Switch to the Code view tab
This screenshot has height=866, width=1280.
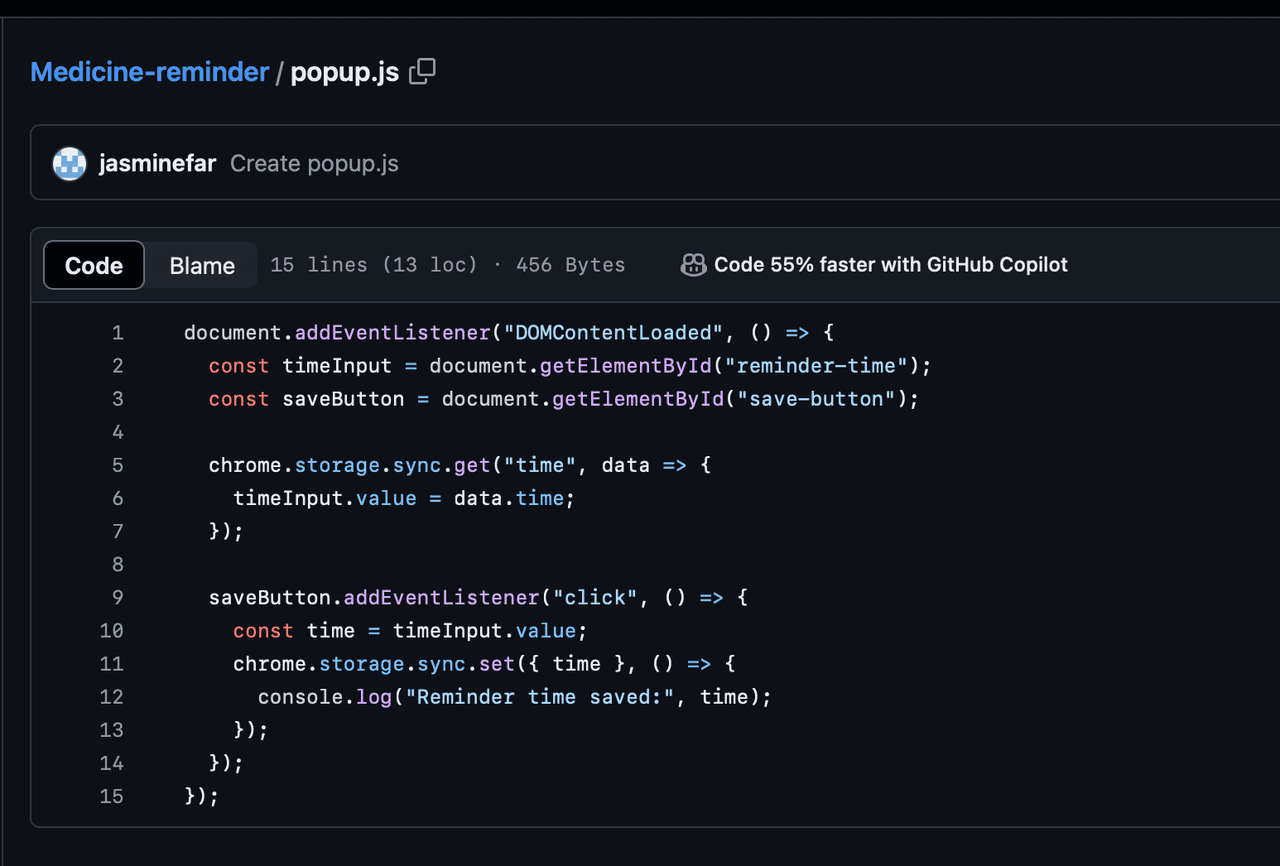(94, 265)
